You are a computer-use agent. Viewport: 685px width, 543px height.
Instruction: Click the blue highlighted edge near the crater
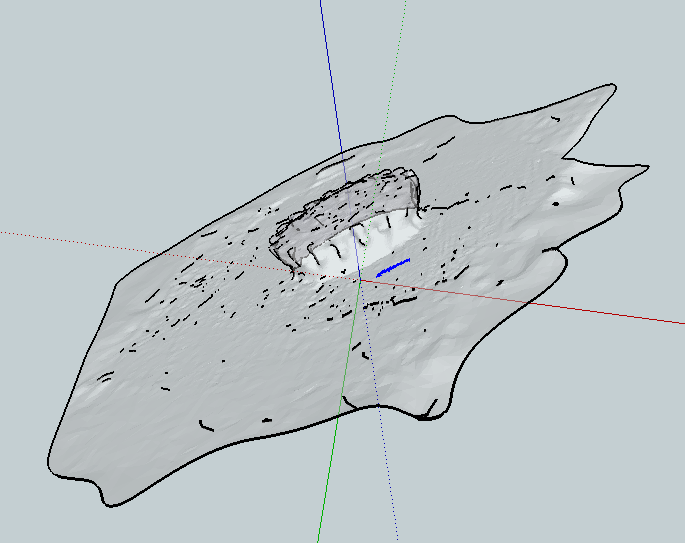[394, 266]
